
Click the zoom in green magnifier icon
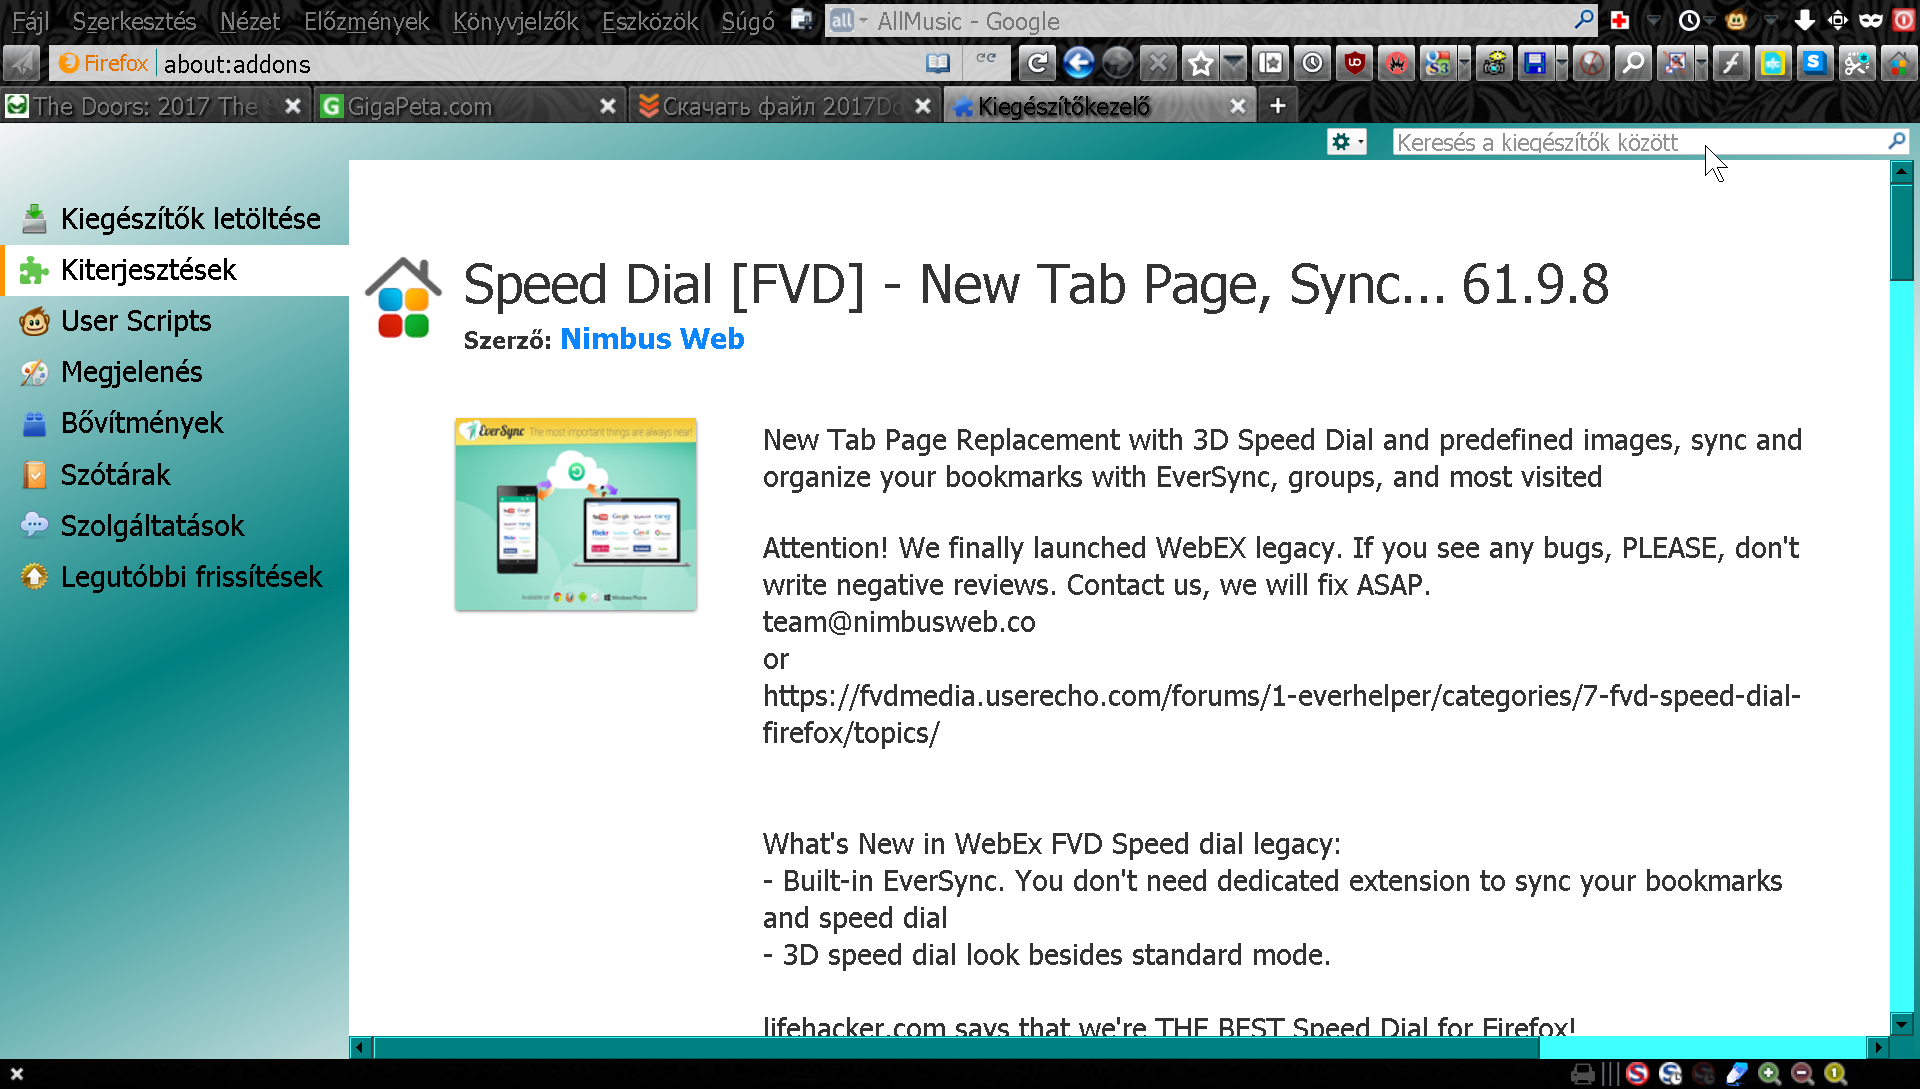tap(1769, 1074)
